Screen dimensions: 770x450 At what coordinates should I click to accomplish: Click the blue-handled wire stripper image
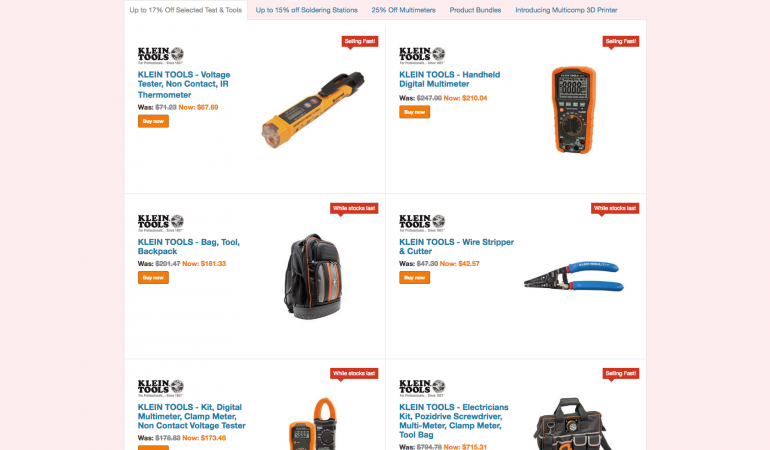click(574, 277)
